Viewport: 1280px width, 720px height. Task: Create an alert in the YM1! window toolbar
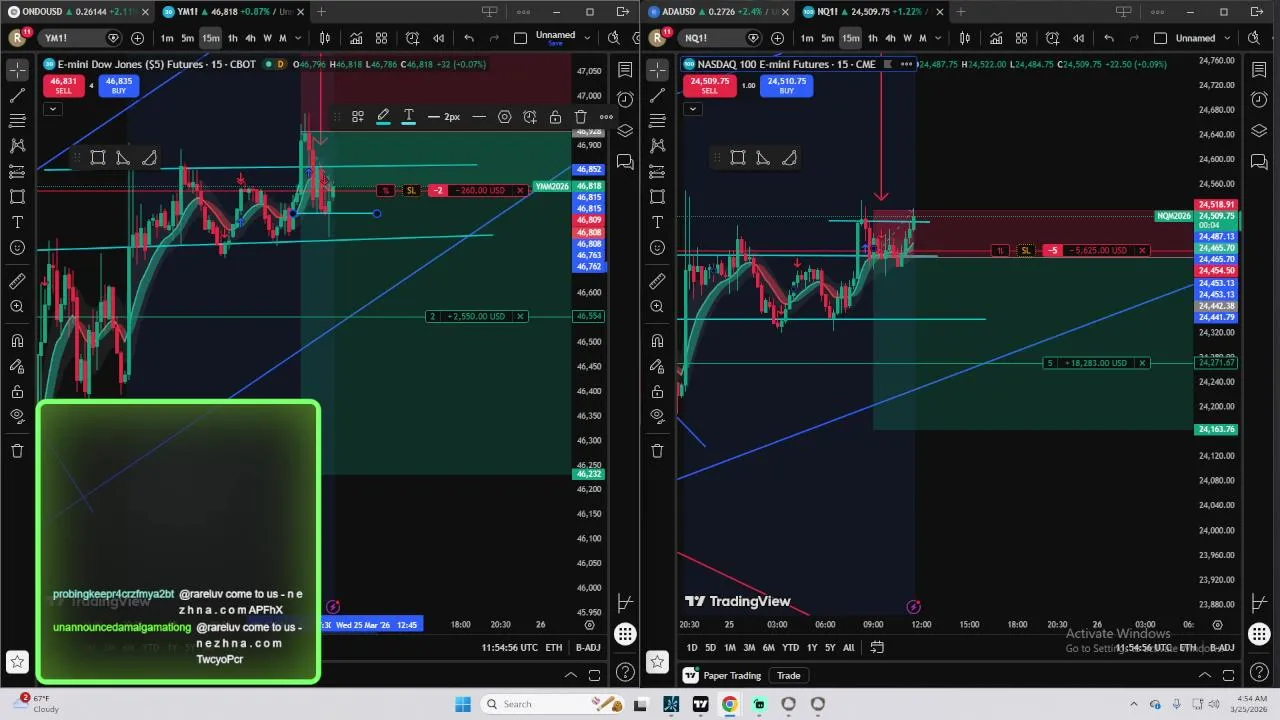tap(412, 38)
